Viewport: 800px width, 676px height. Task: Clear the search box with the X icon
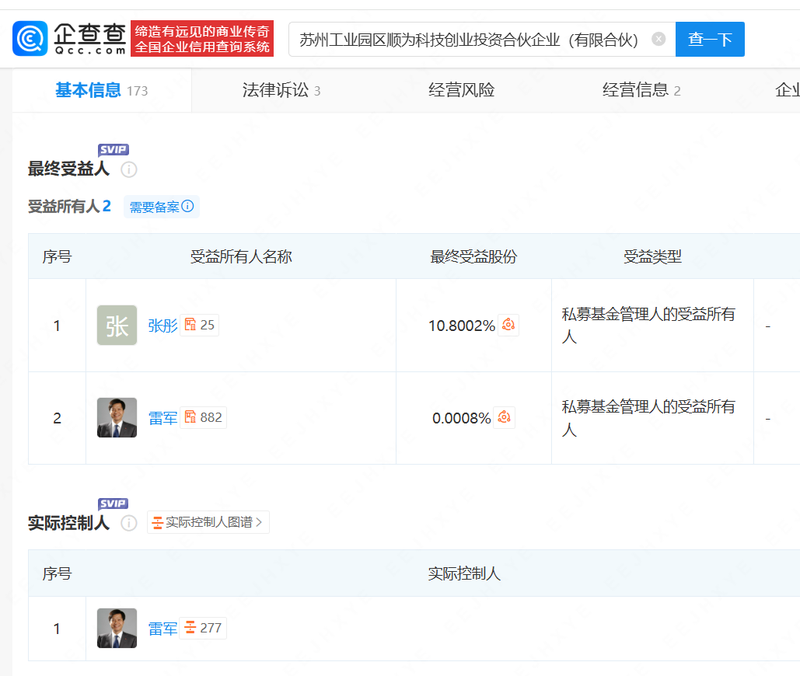(x=658, y=39)
